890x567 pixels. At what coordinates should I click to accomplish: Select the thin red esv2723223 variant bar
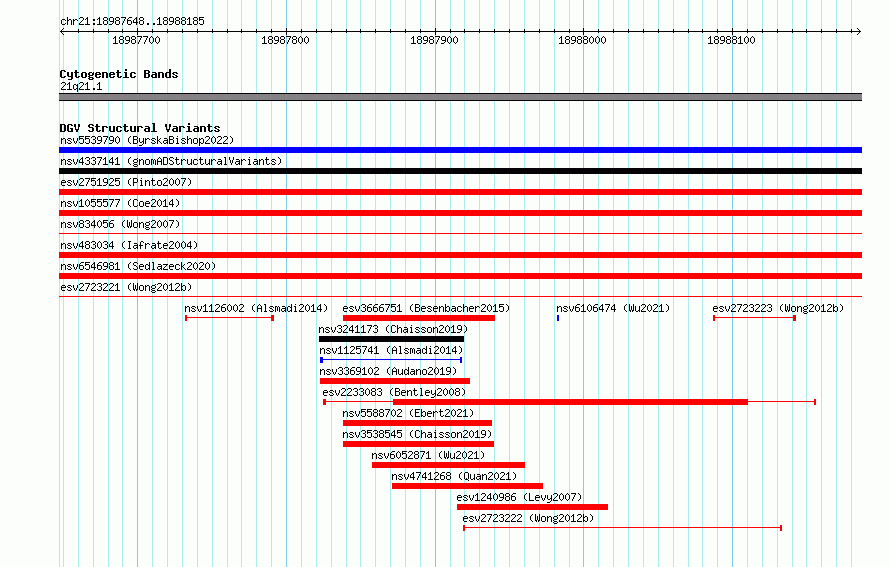pos(754,318)
